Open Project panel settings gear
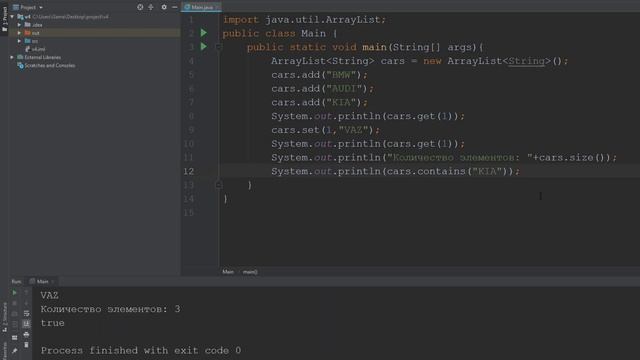This screenshot has width=640, height=360. coord(164,7)
